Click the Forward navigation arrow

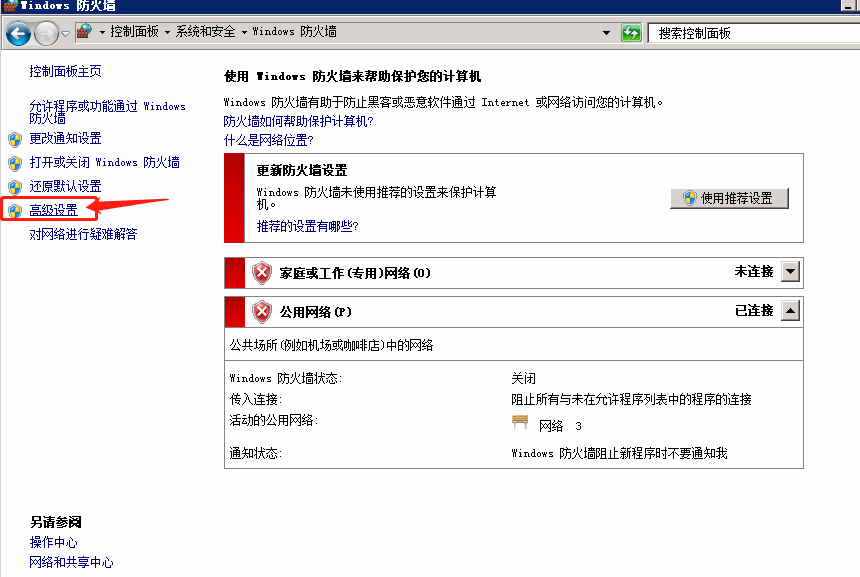tap(46, 33)
